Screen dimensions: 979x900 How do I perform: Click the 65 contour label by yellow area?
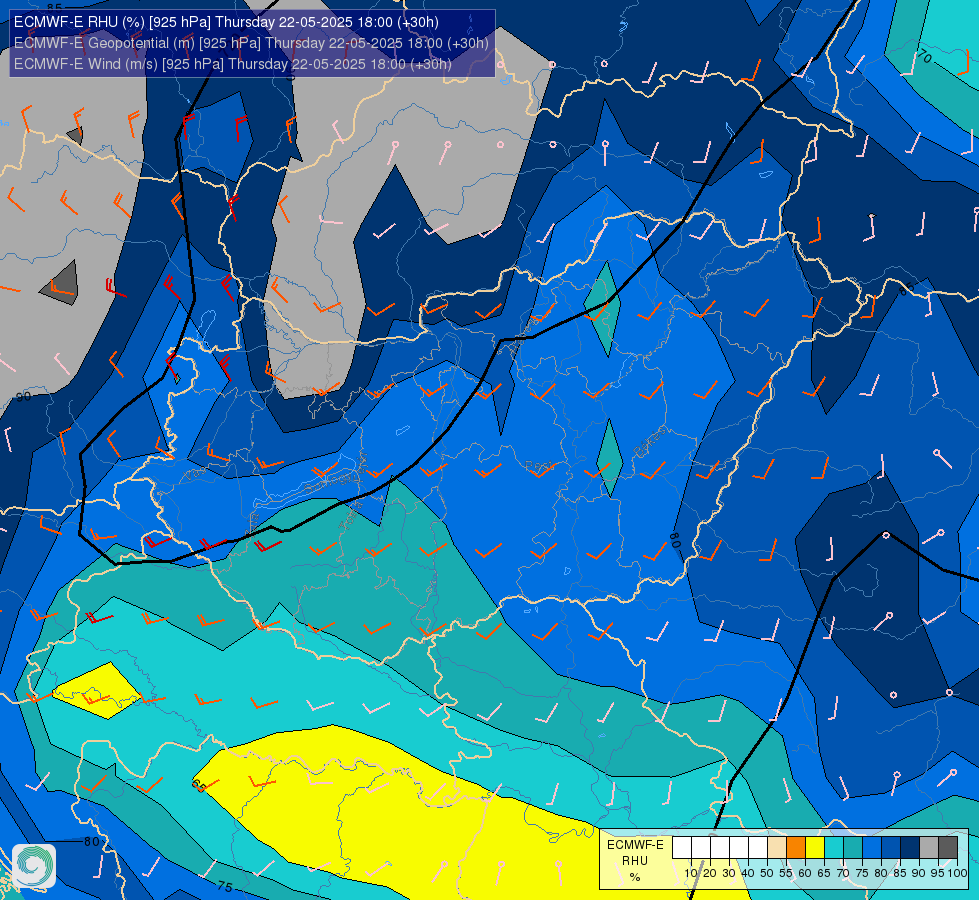[x=199, y=786]
